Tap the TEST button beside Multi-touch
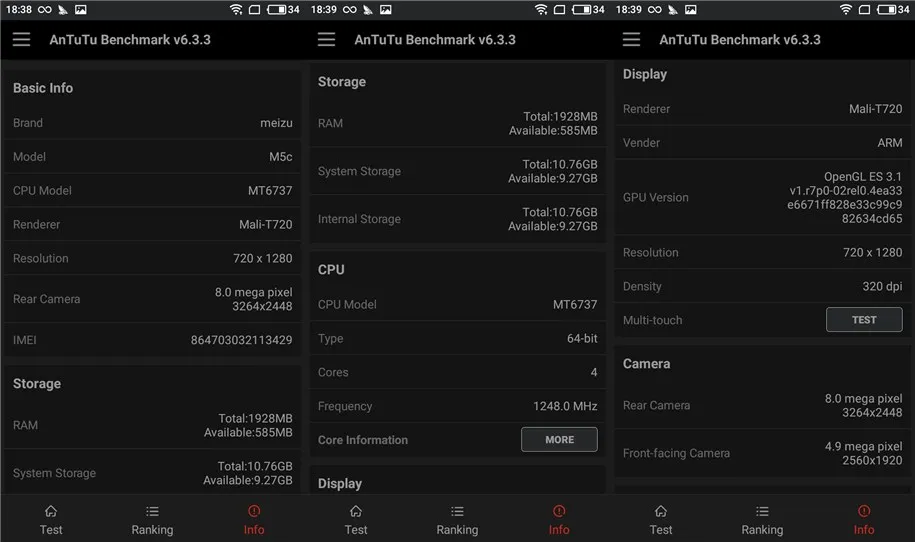Screen dimensions: 915x542 point(864,320)
